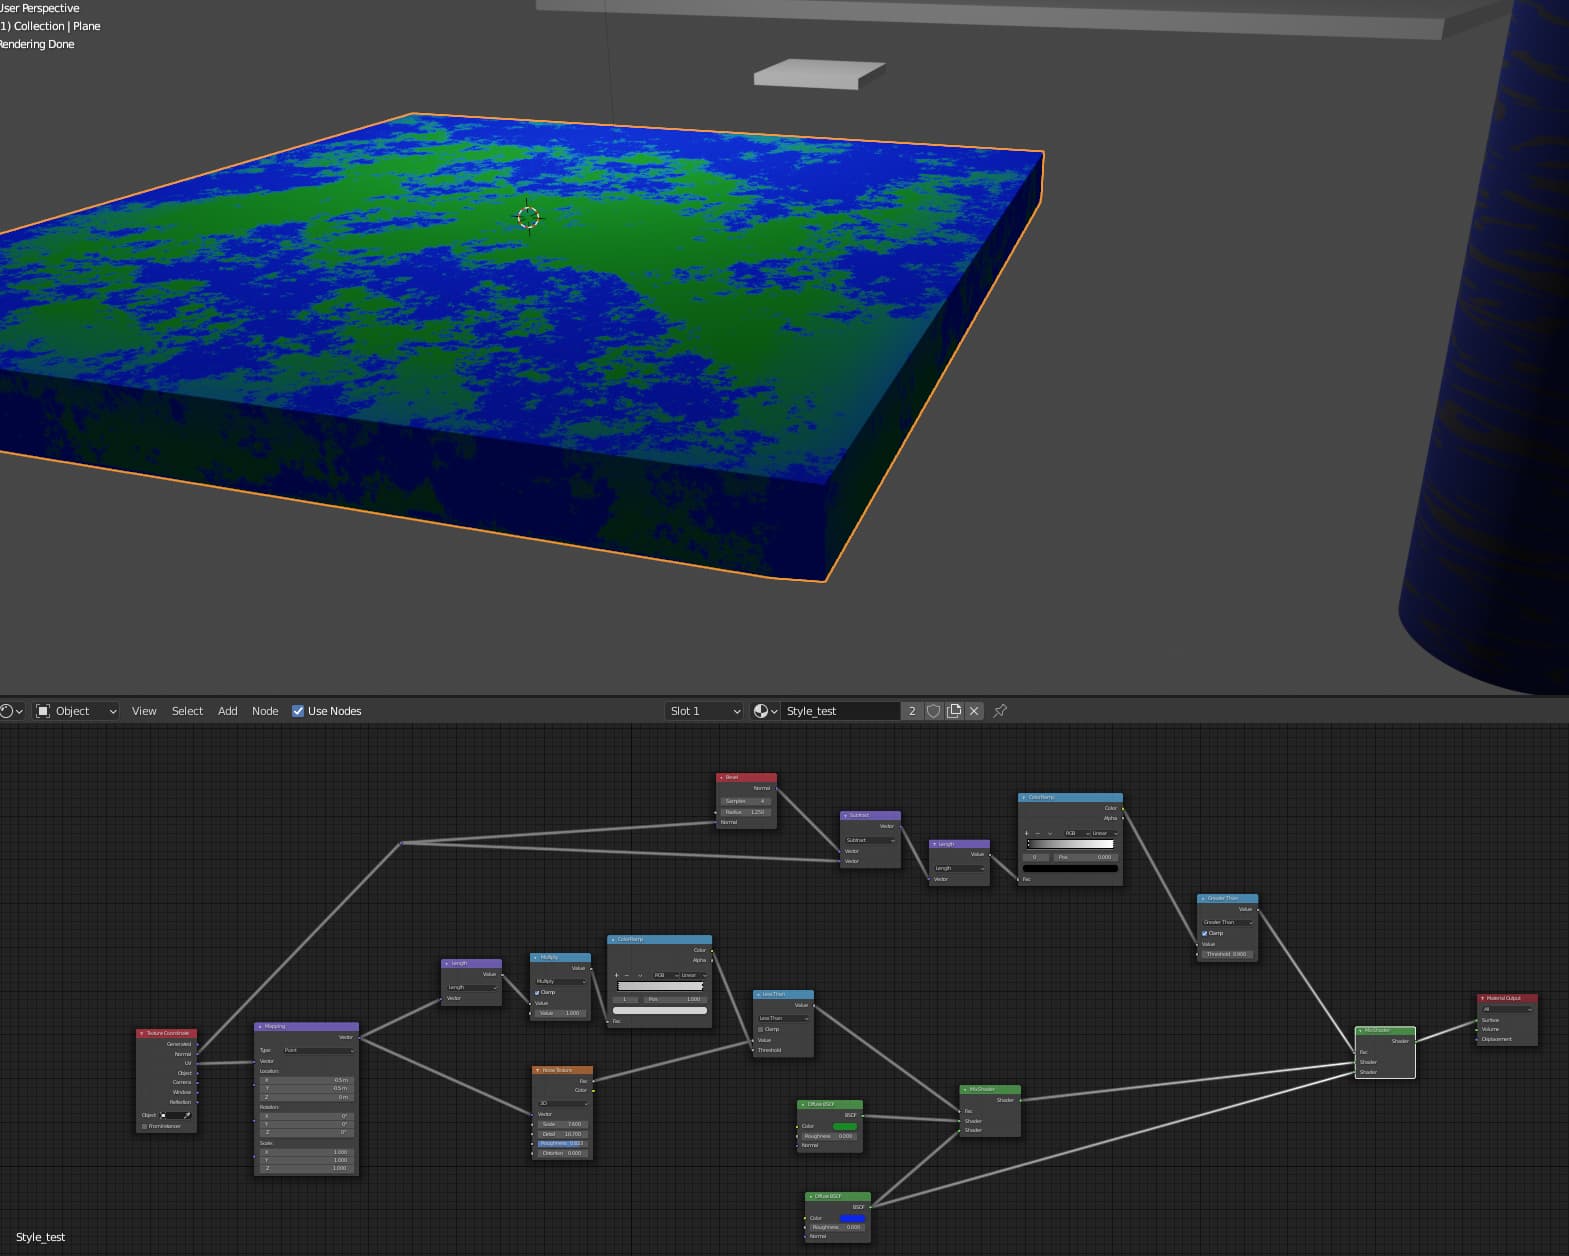Image resolution: width=1569 pixels, height=1256 pixels.
Task: Duplicate the Style_test material with the copy icon
Action: (x=954, y=711)
